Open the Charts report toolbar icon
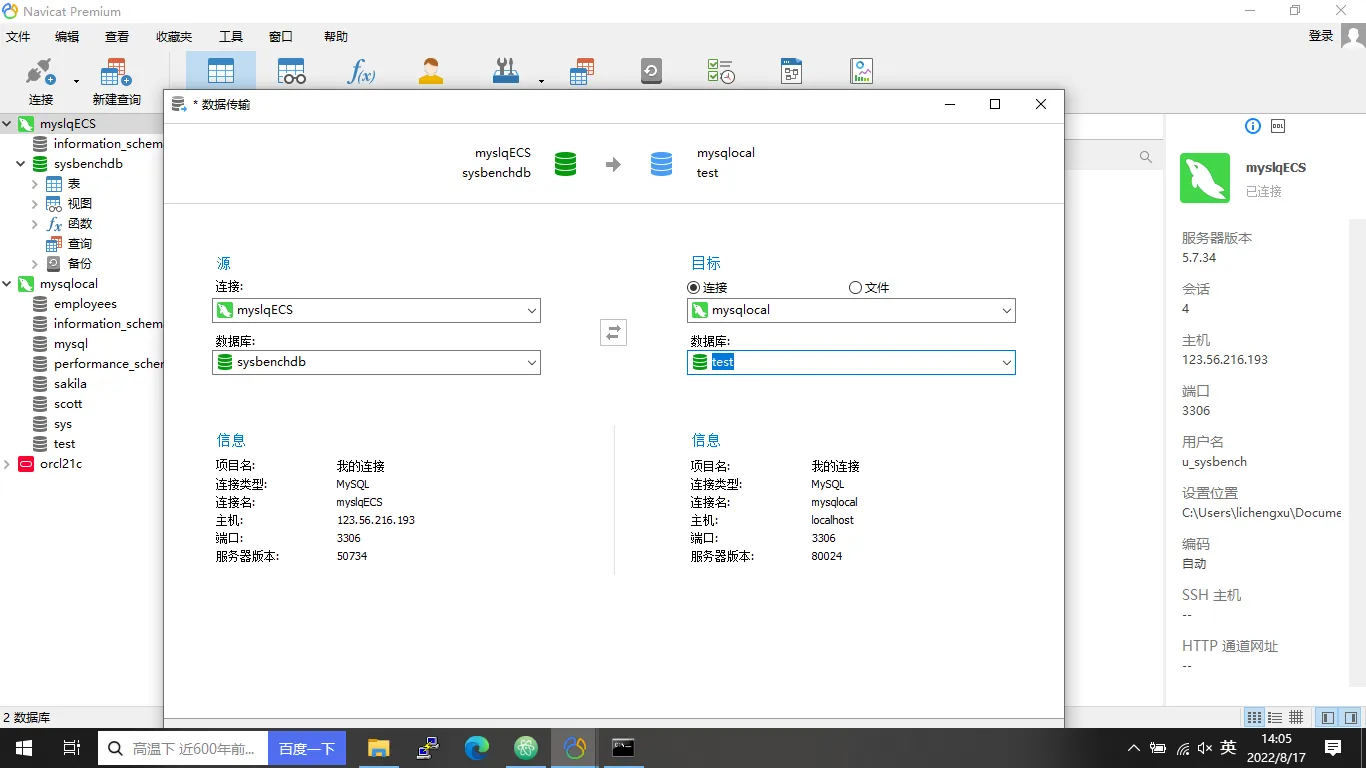1366x768 pixels. pyautogui.click(x=862, y=71)
